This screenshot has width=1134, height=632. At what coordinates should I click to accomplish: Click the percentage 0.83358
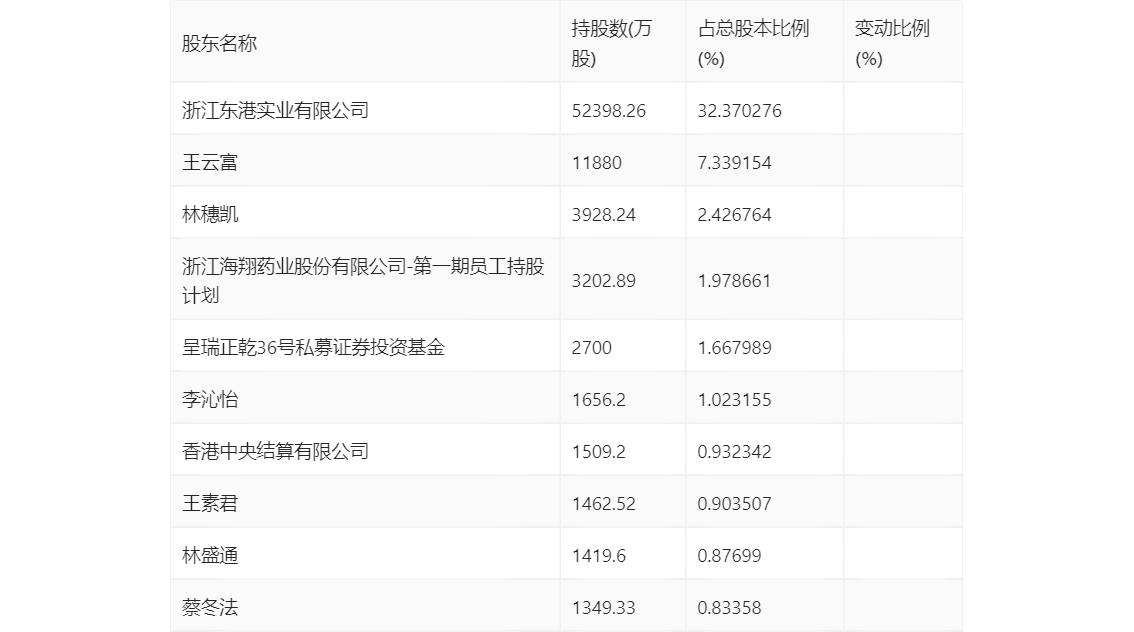729,608
